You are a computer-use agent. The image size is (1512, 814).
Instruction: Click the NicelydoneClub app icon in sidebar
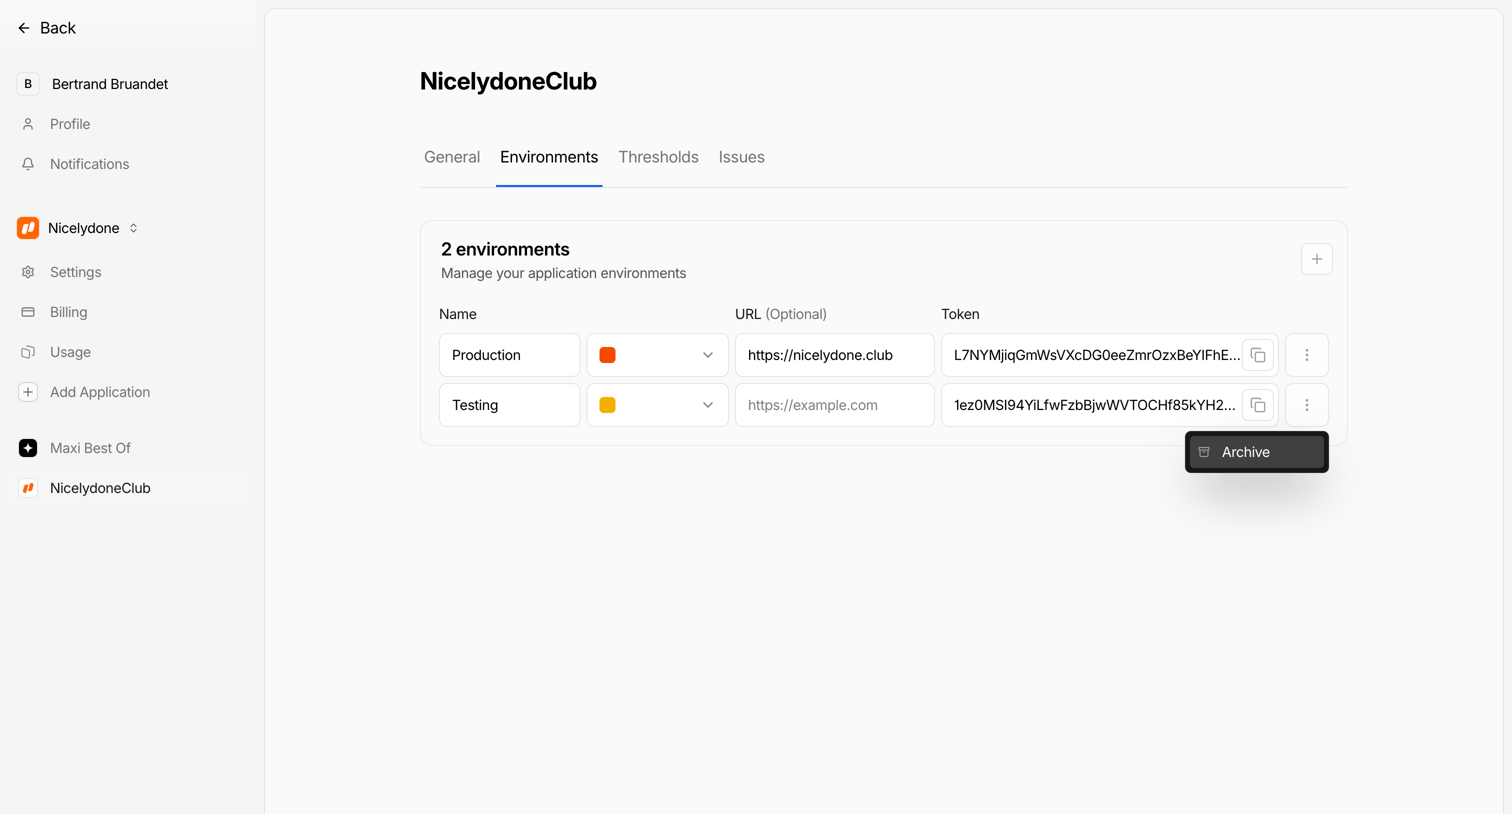coord(28,488)
